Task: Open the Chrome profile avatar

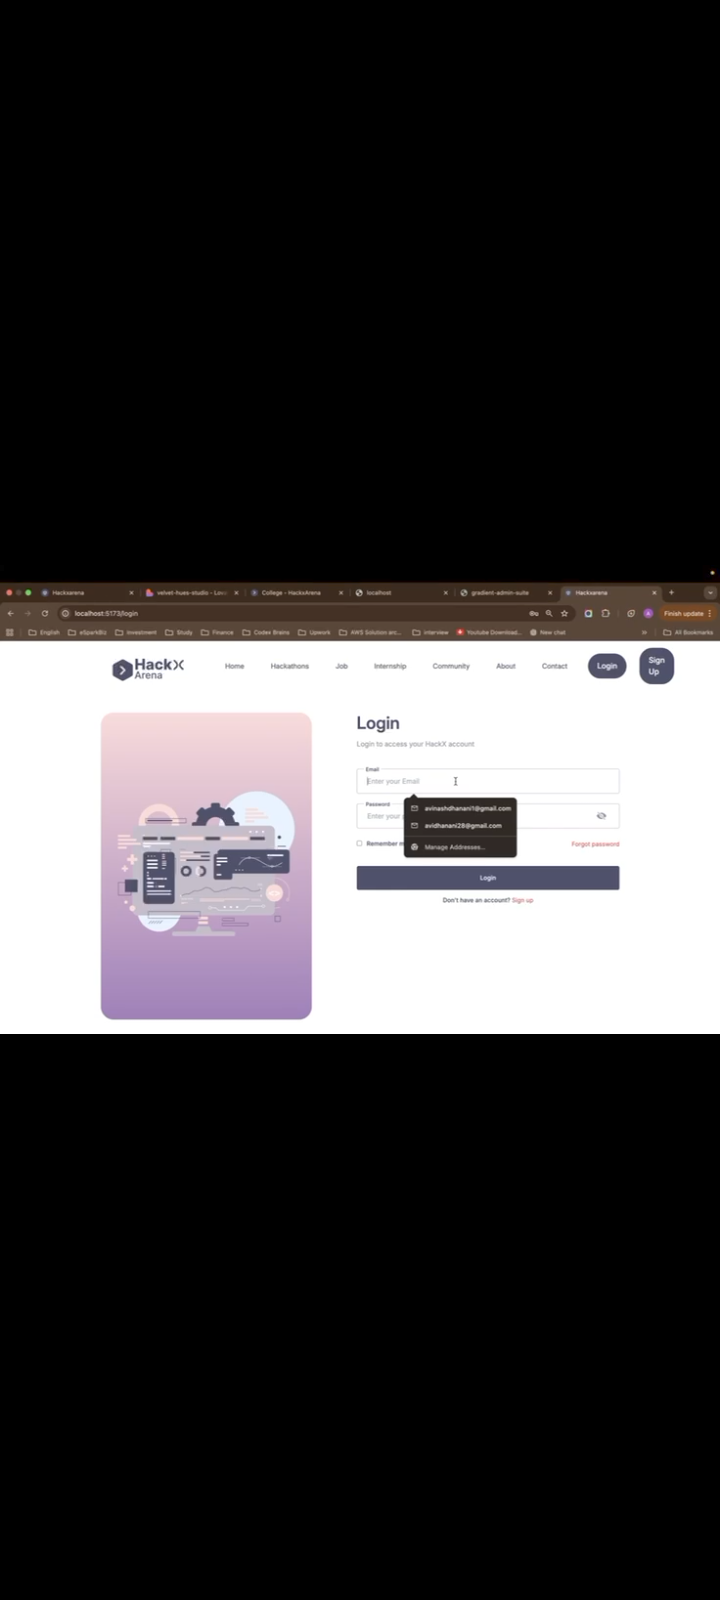Action: click(648, 613)
